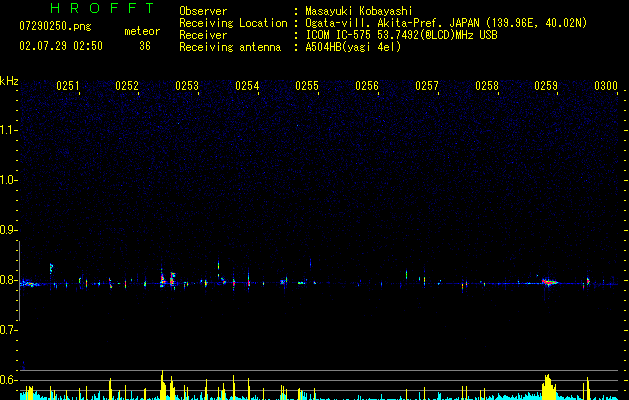Click the 0.9 kHz axis label
This screenshot has width=629, height=400.
pos(8,230)
